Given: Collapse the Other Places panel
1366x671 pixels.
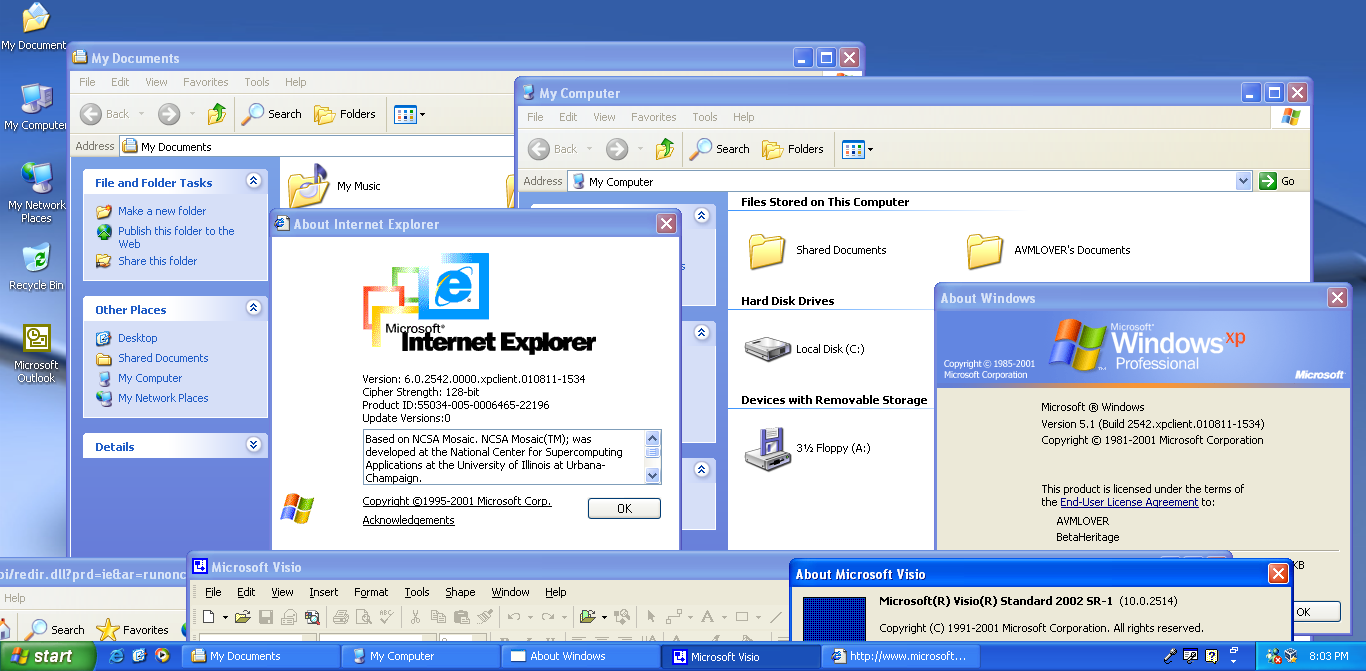Looking at the screenshot, I should pos(254,308).
